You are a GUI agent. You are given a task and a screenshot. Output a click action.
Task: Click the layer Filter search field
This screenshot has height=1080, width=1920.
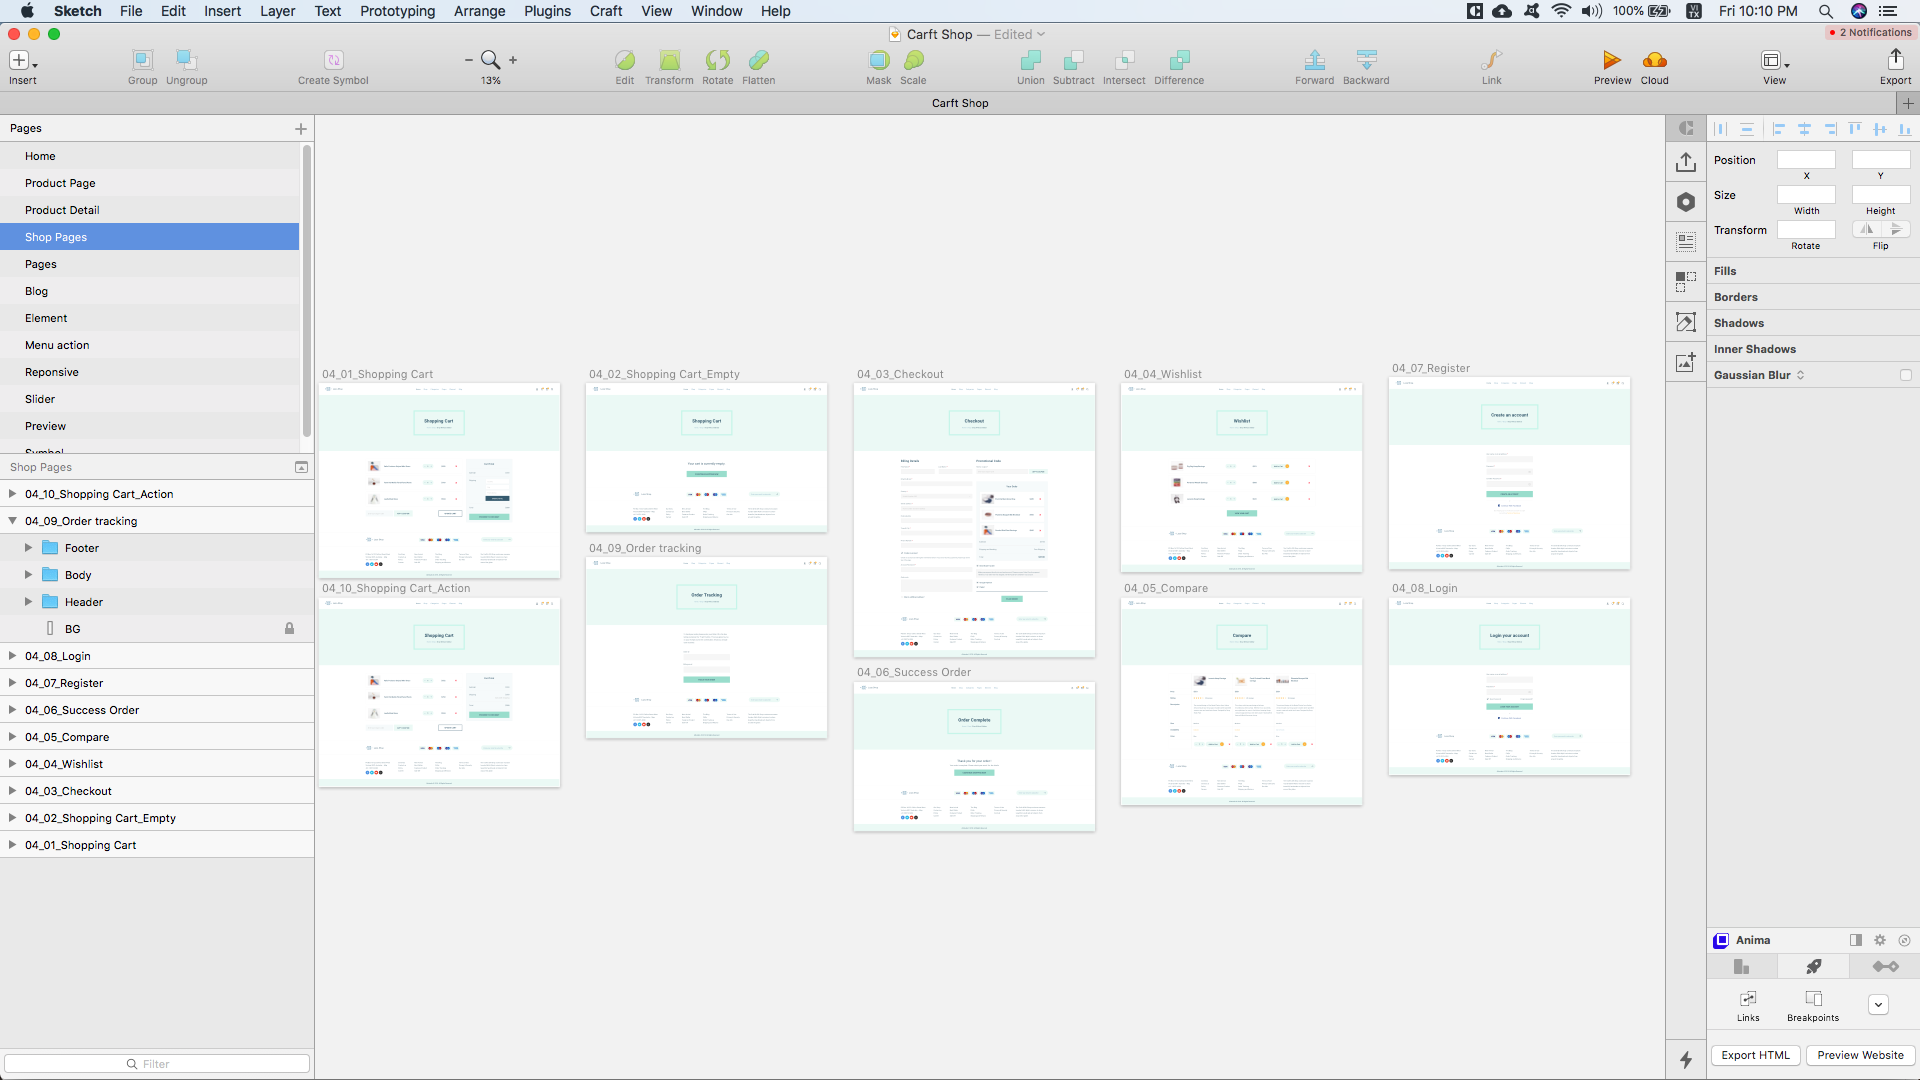(157, 1064)
